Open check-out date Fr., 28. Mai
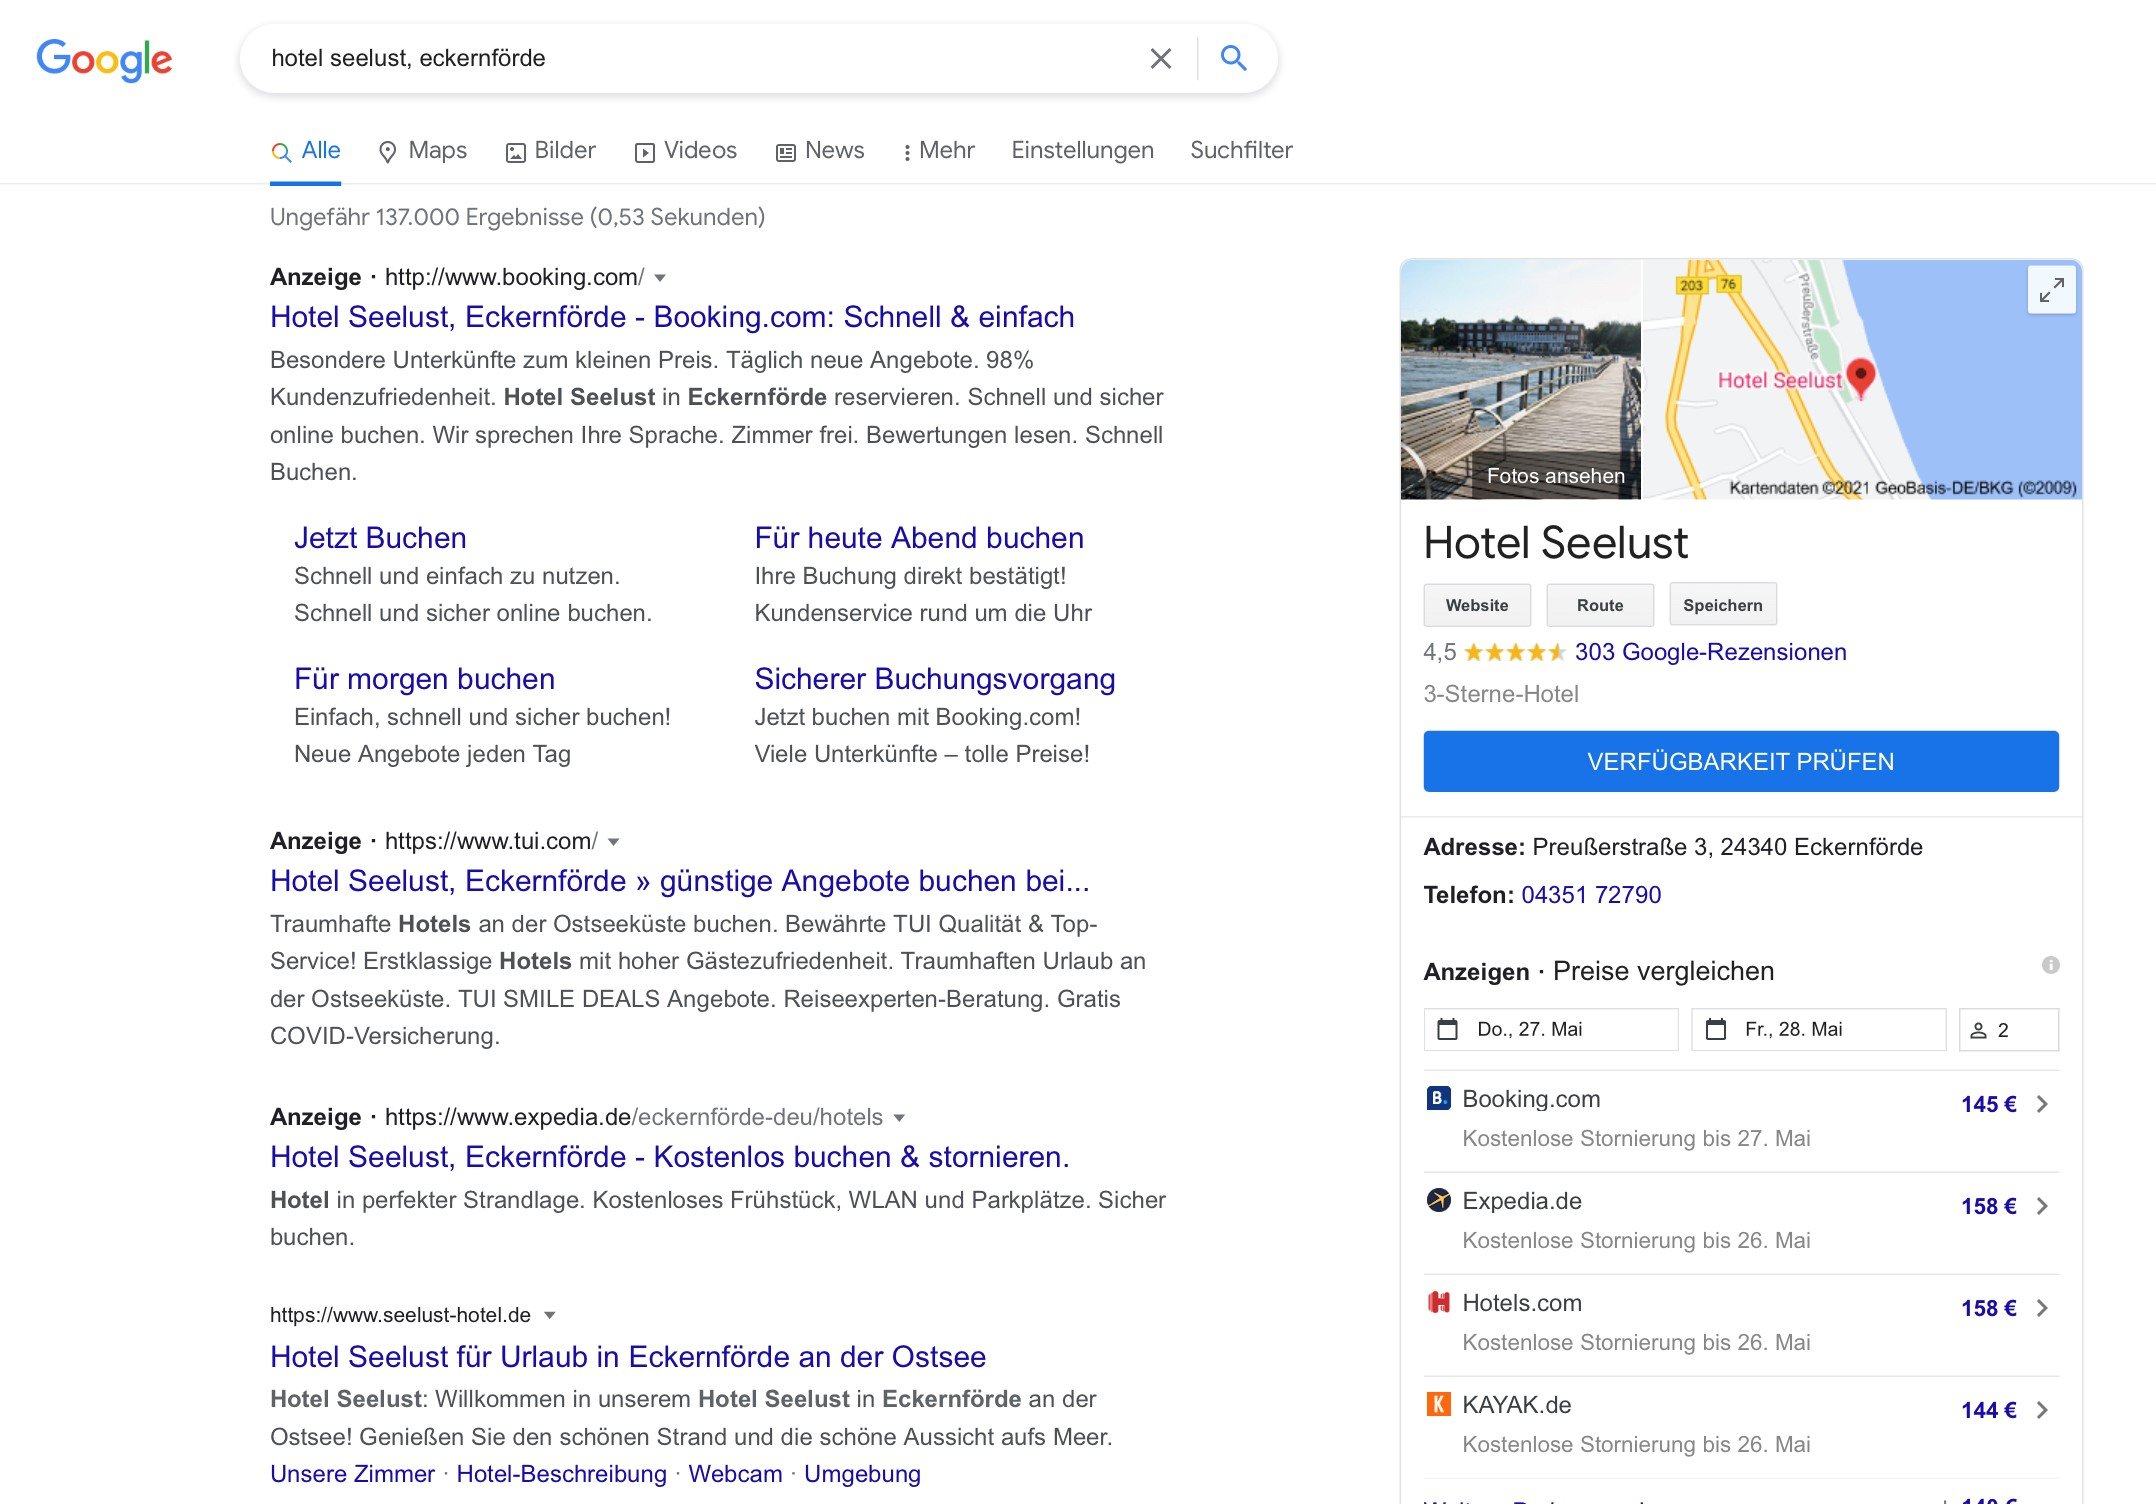The image size is (2156, 1504). 1817,1029
